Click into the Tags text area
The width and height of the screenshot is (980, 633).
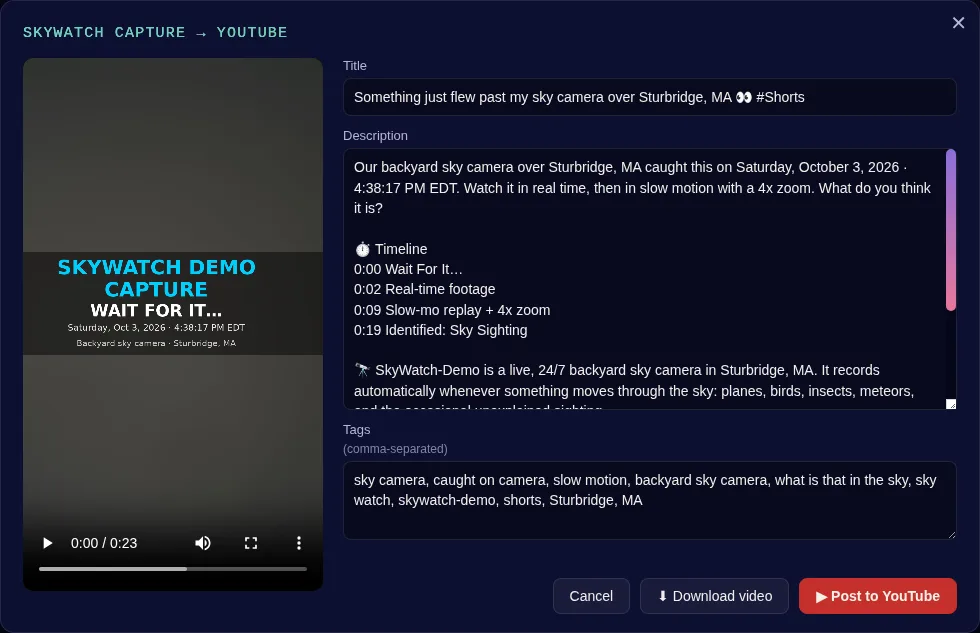coord(649,501)
